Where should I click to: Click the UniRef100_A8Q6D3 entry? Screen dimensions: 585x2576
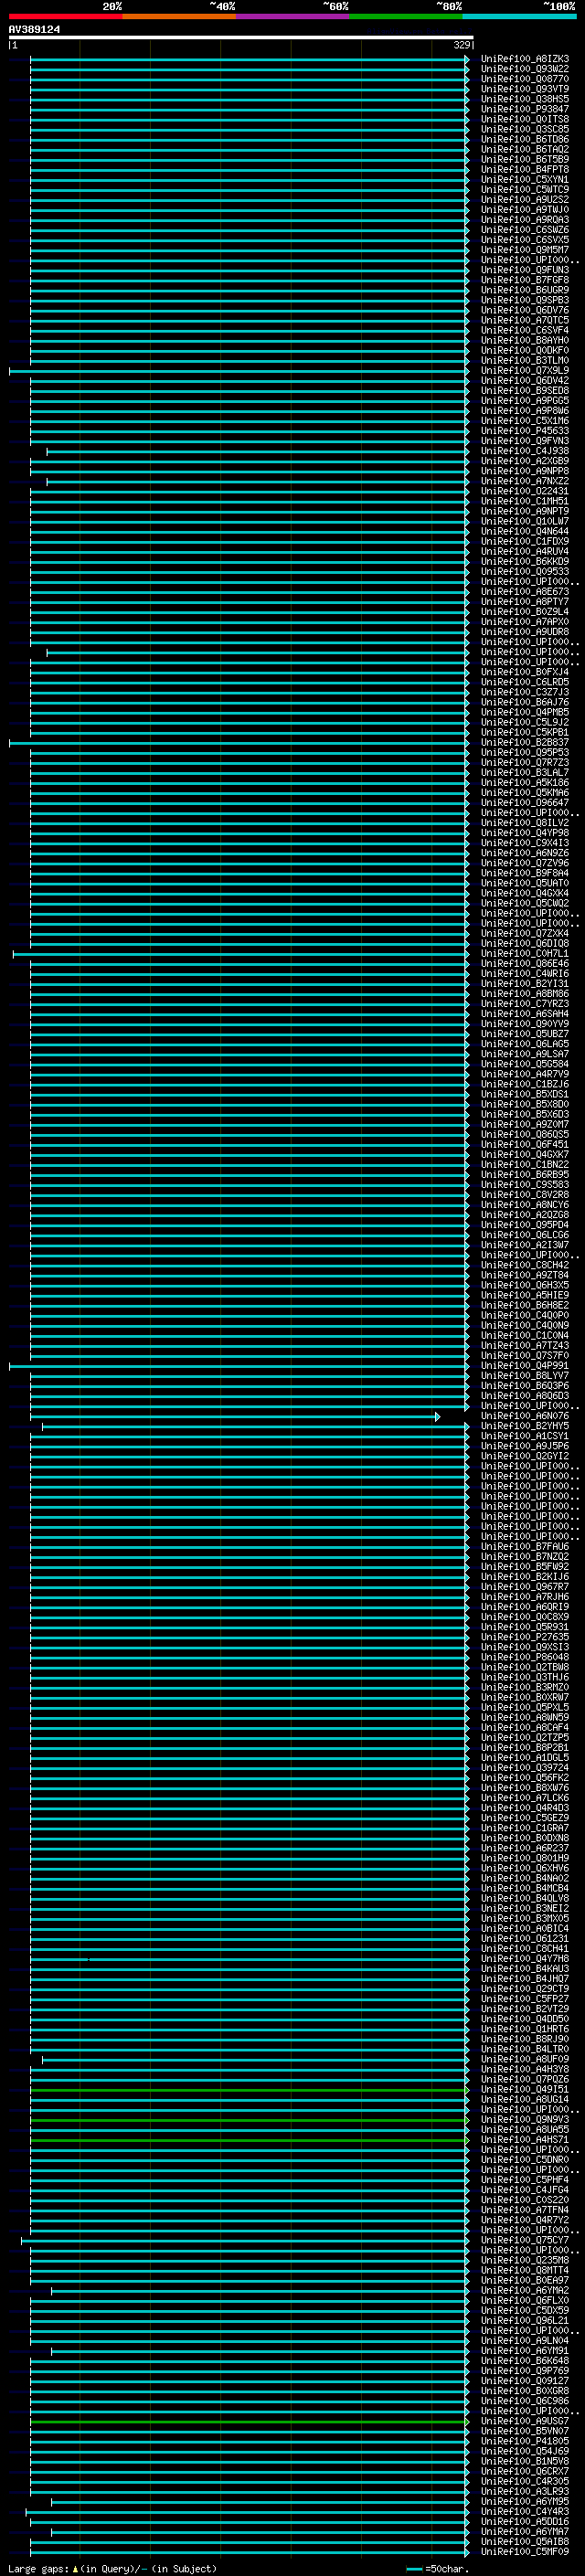tap(524, 1396)
